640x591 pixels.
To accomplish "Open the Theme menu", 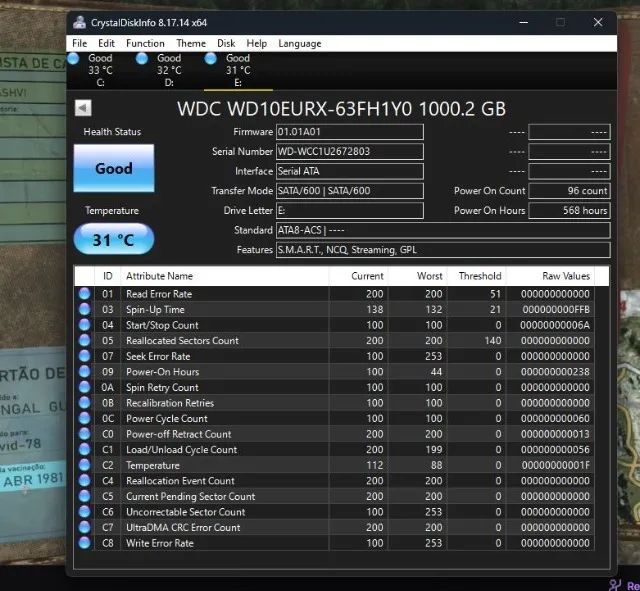I will click(191, 43).
